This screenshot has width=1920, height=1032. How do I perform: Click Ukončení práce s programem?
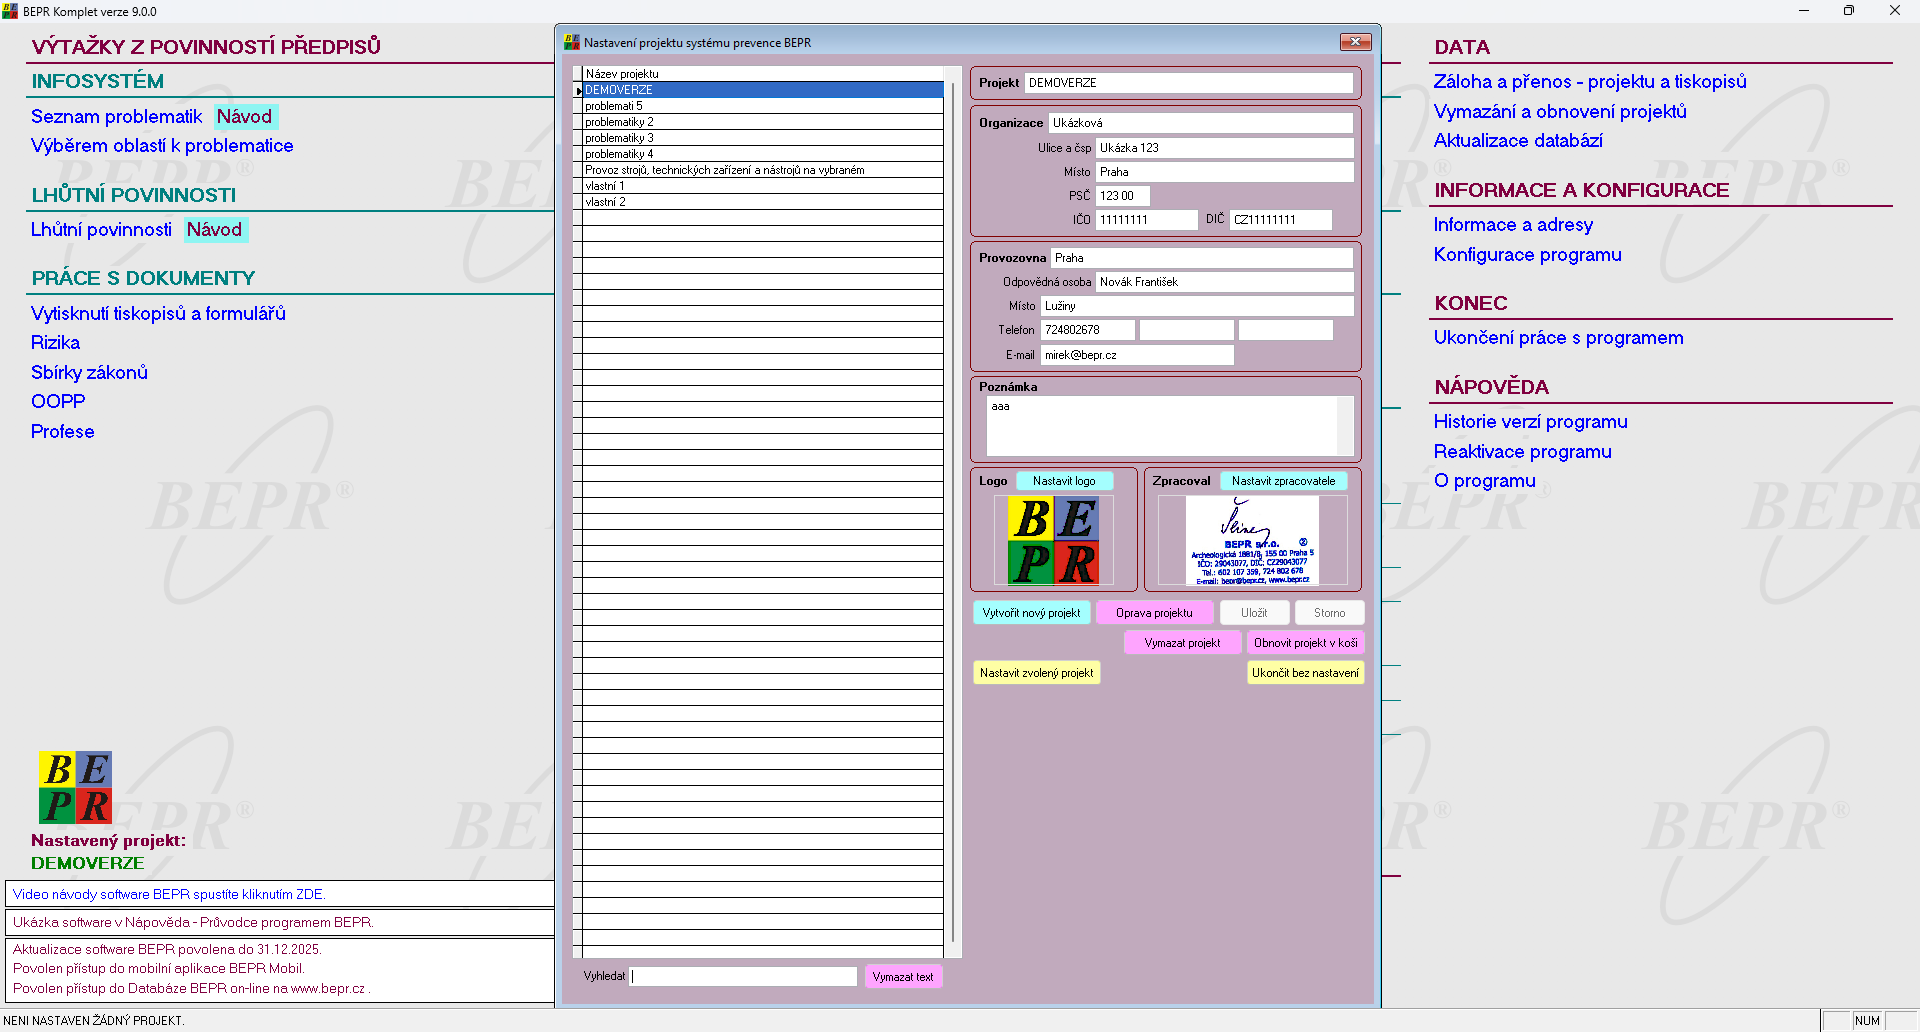(x=1558, y=338)
